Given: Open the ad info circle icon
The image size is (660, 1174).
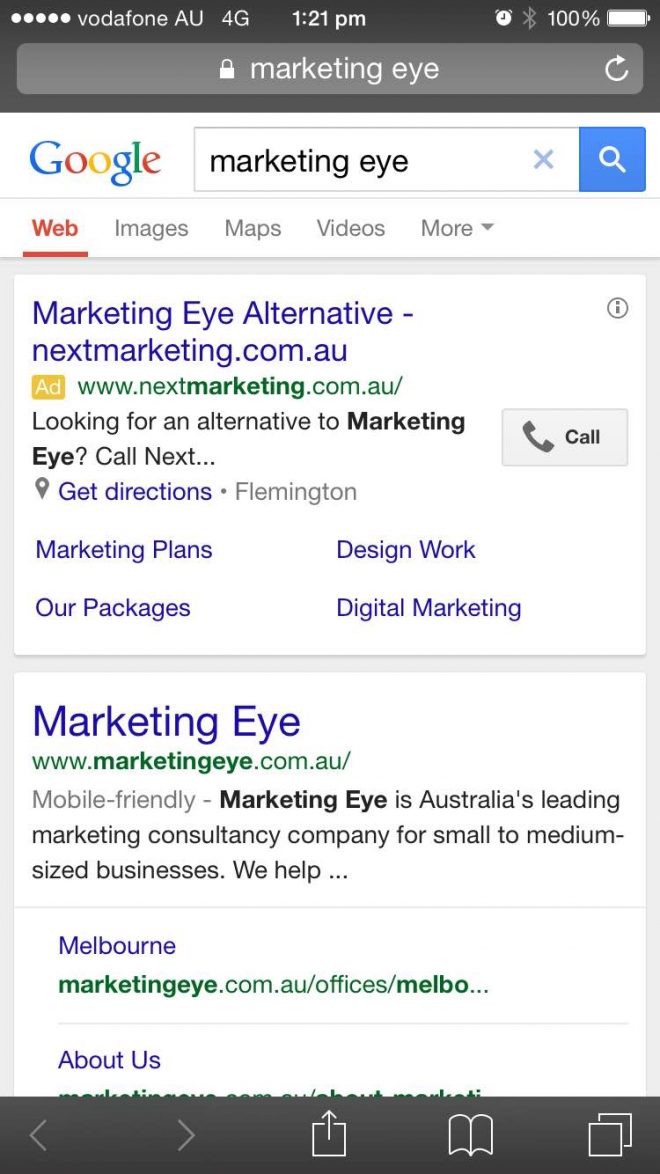Looking at the screenshot, I should click(x=617, y=308).
